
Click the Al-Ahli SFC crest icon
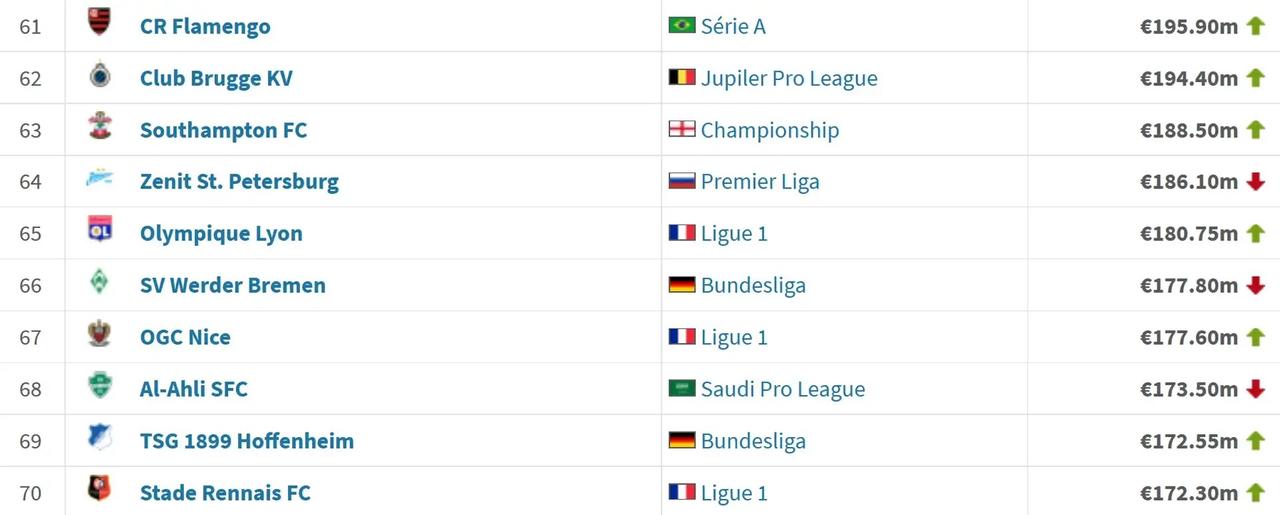tap(99, 386)
